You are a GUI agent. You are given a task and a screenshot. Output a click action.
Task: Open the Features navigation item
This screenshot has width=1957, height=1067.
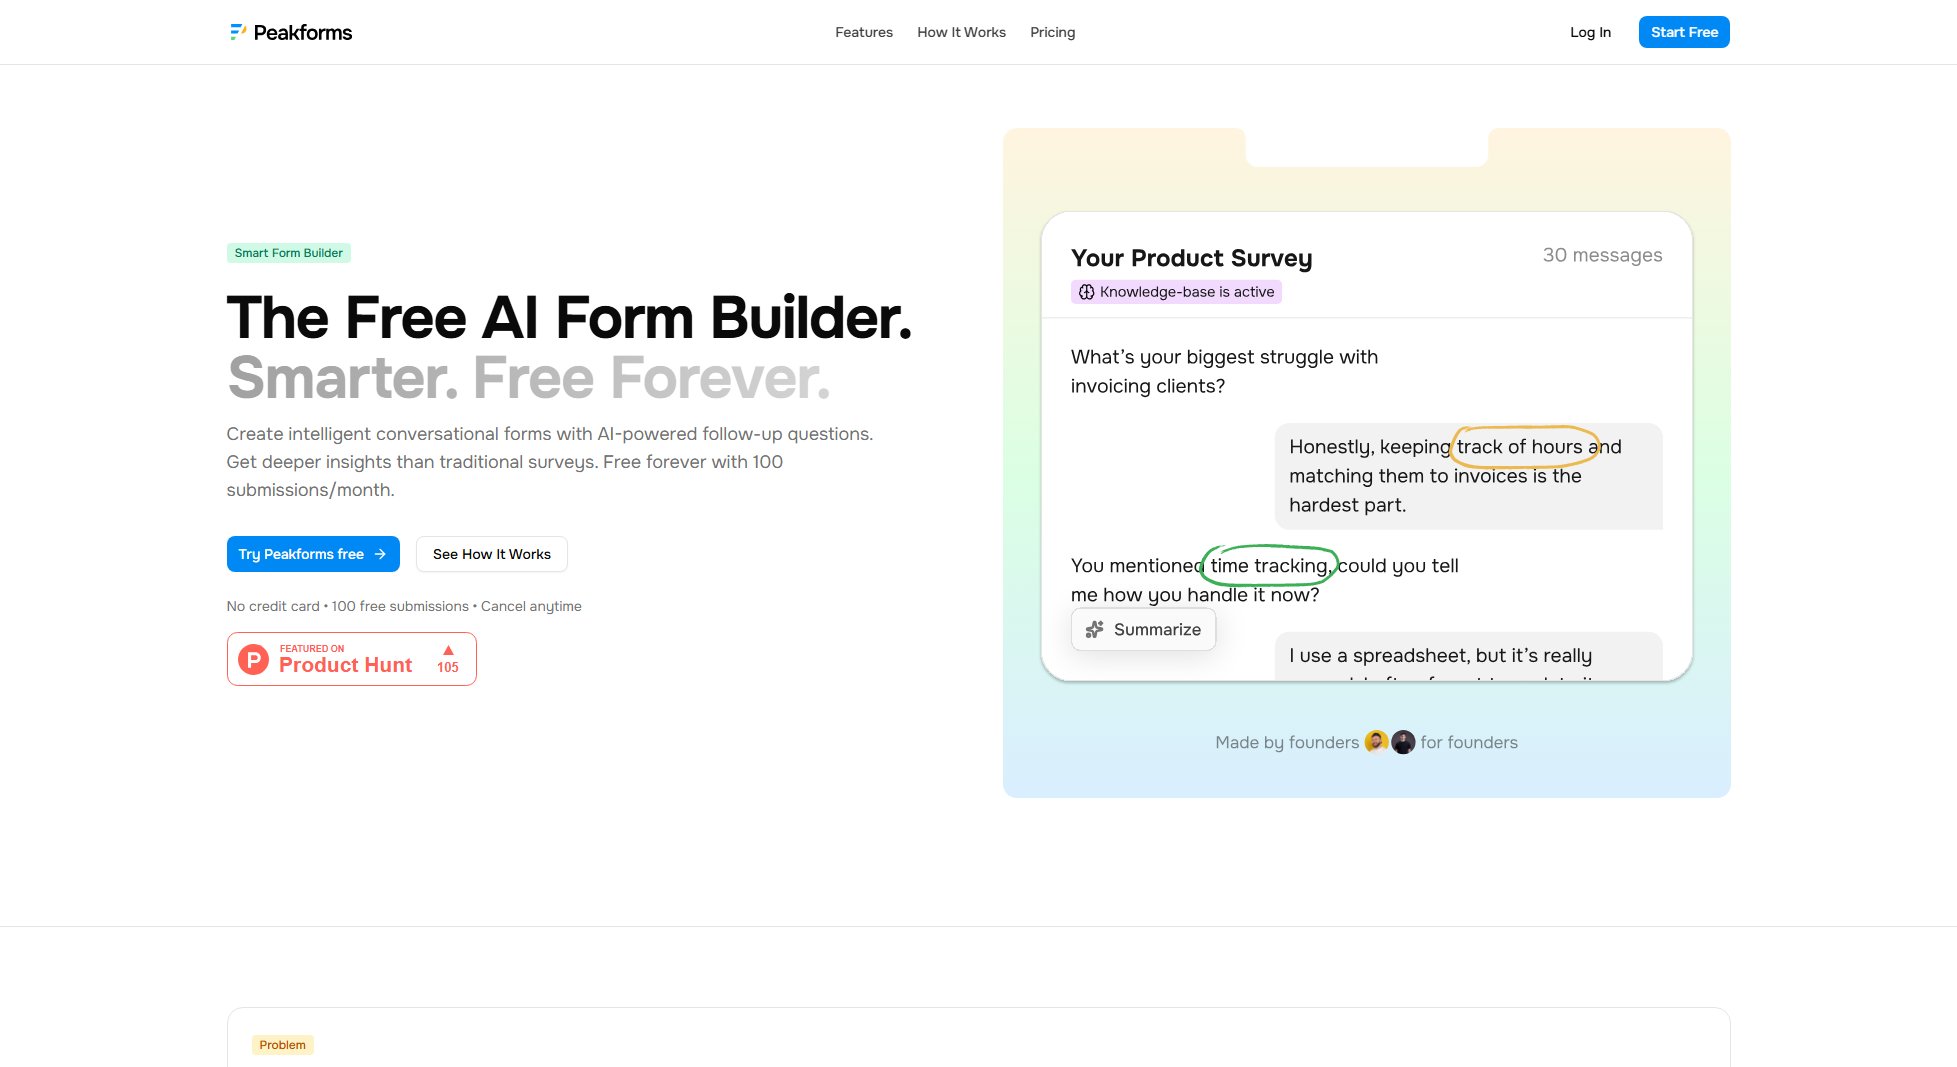864,32
